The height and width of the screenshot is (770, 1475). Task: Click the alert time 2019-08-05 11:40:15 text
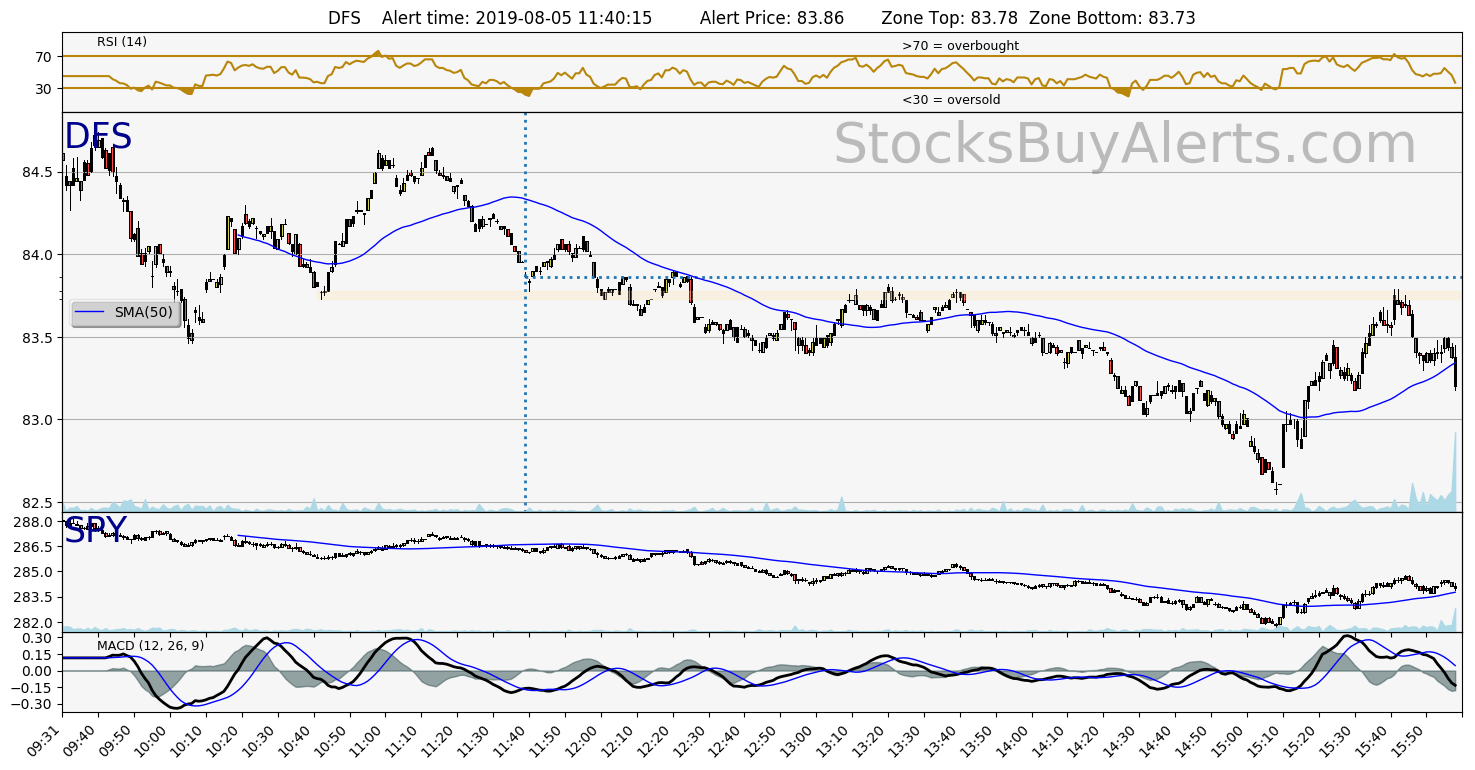(517, 18)
